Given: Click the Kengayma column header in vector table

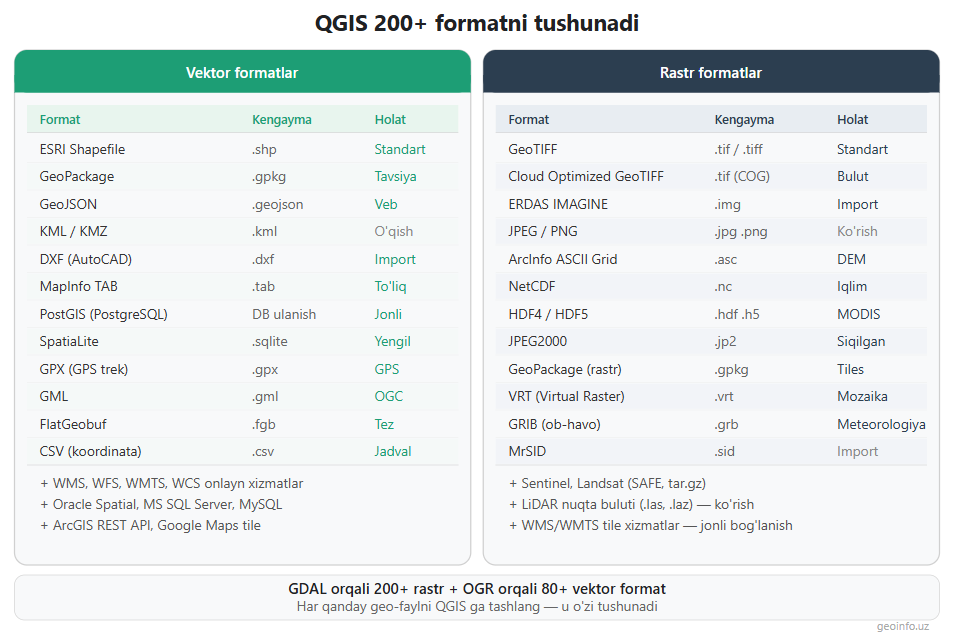Looking at the screenshot, I should tap(282, 119).
